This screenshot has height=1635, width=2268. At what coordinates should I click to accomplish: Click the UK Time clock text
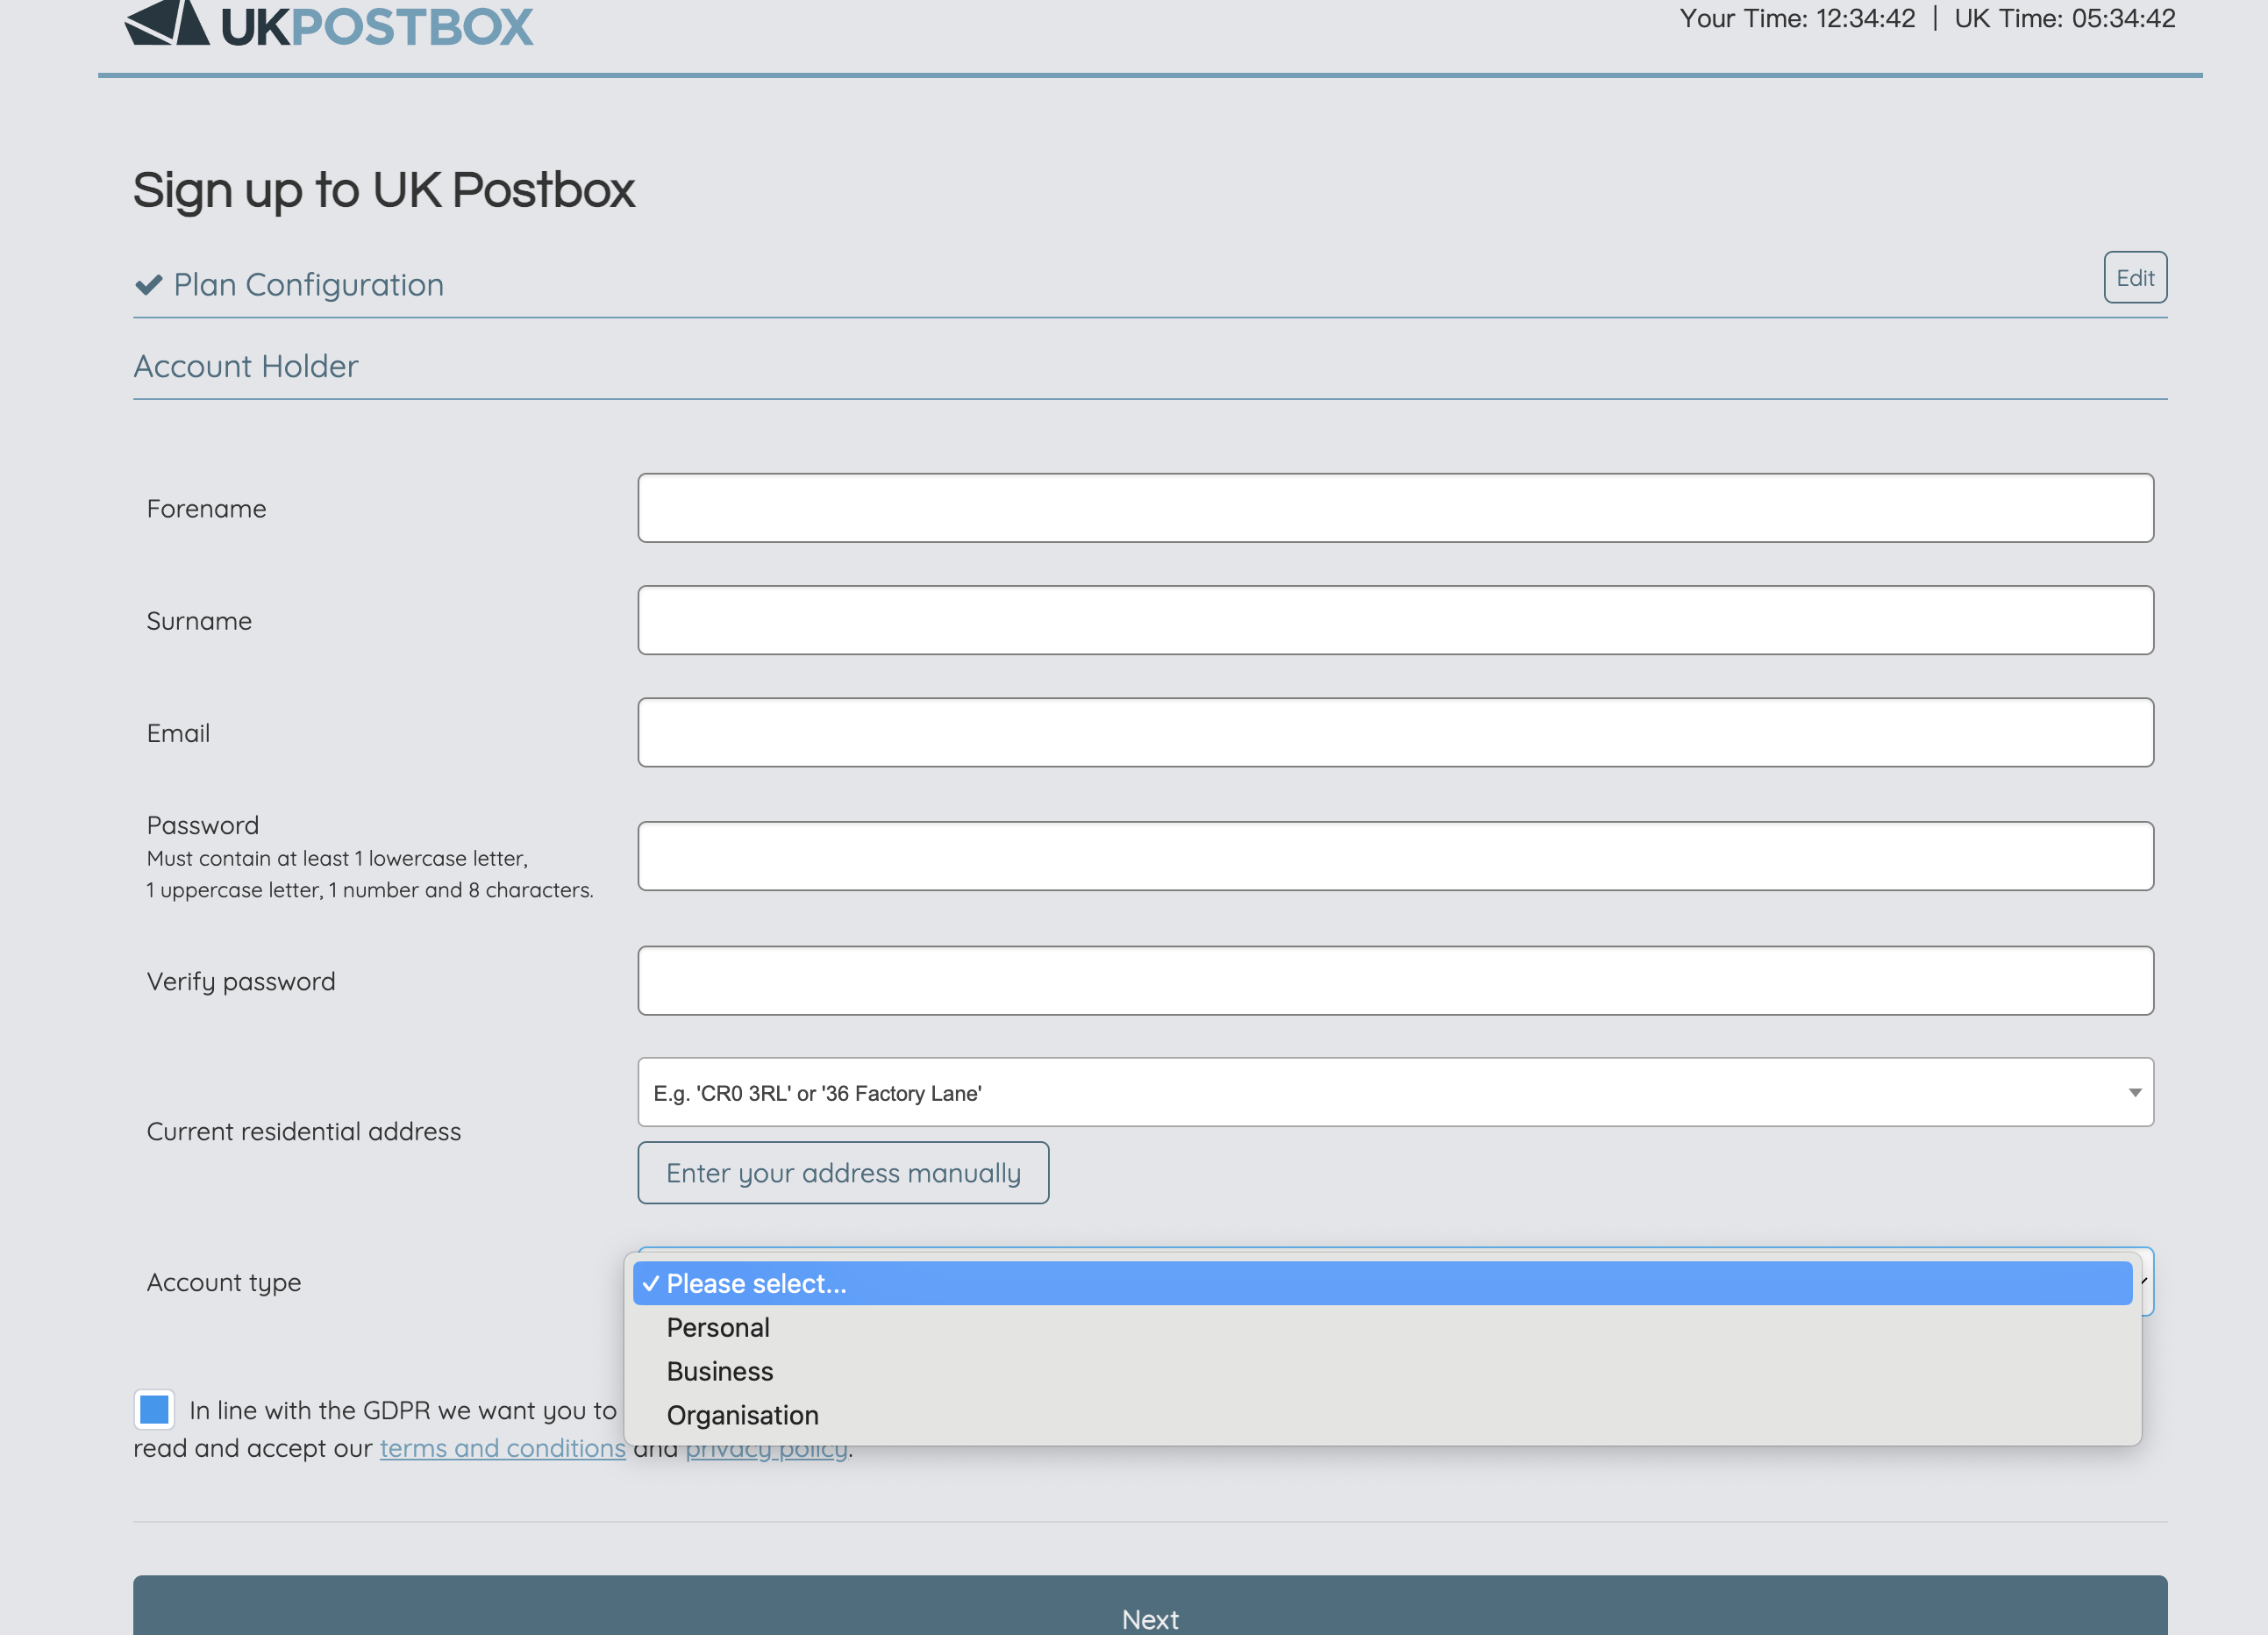coord(2064,19)
